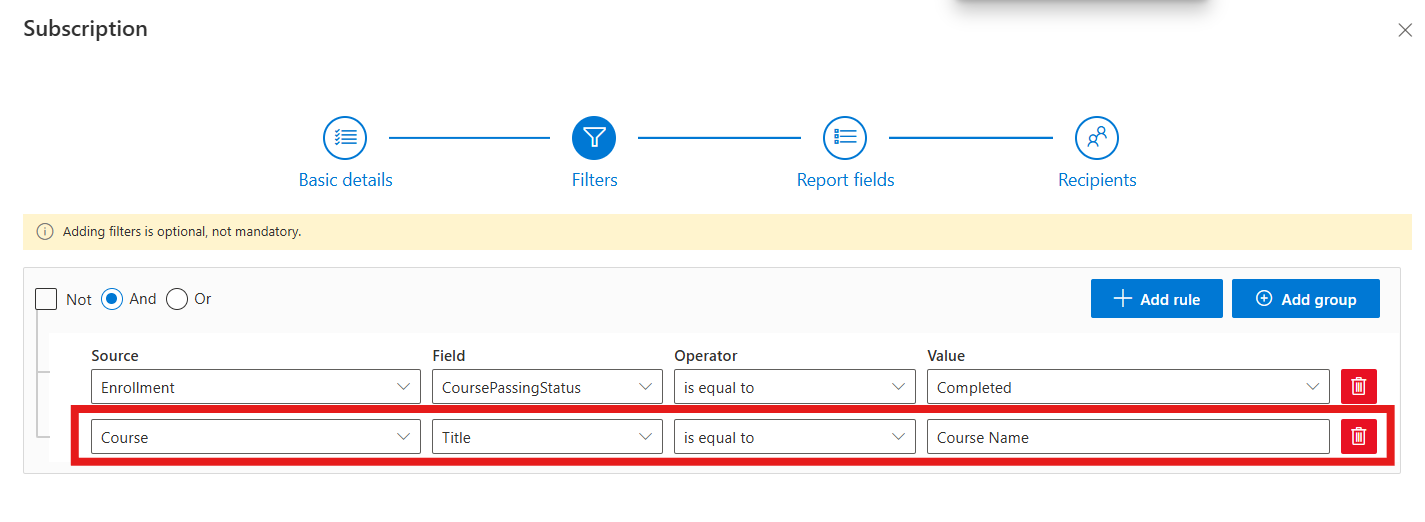Click the Recipients people step icon
Screen dimensions: 1425x522
(x=1097, y=138)
